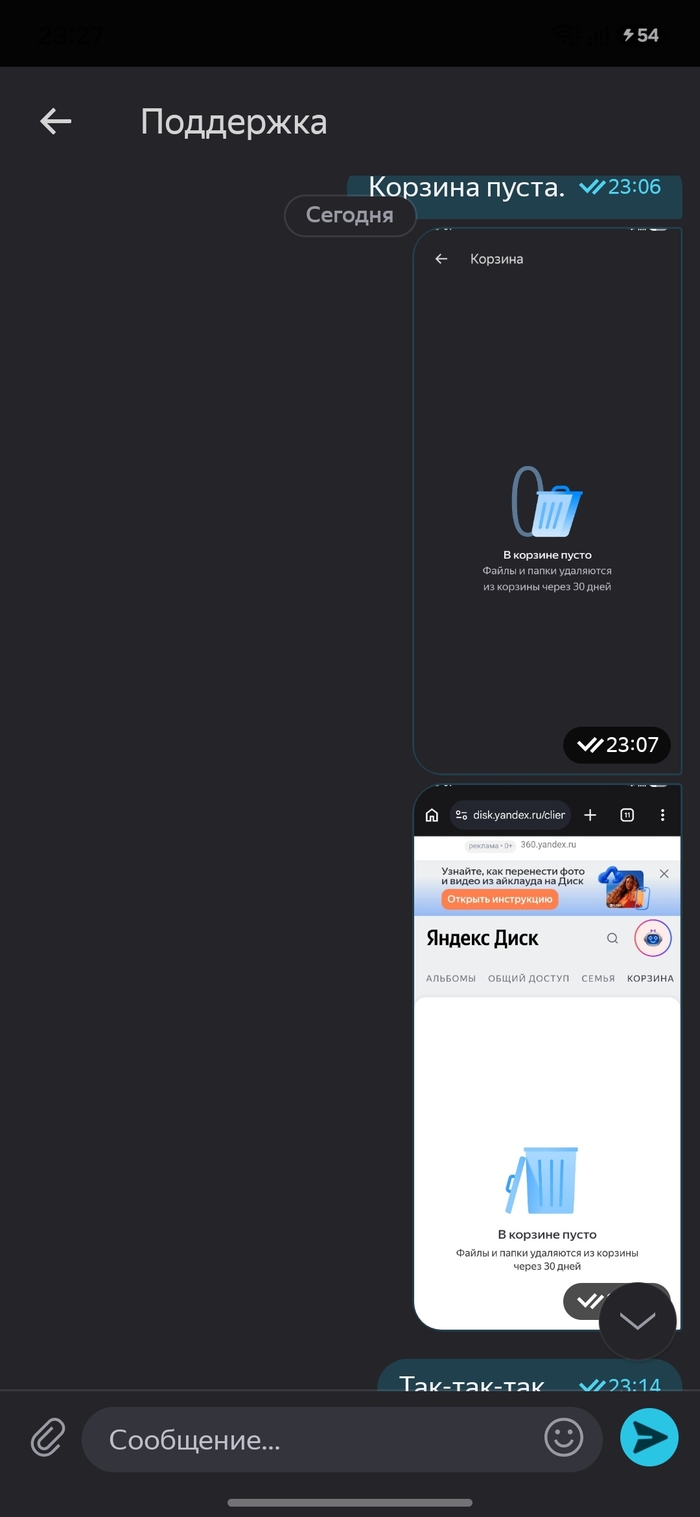Tap the blue trash bin in white screenshot

(x=542, y=1180)
